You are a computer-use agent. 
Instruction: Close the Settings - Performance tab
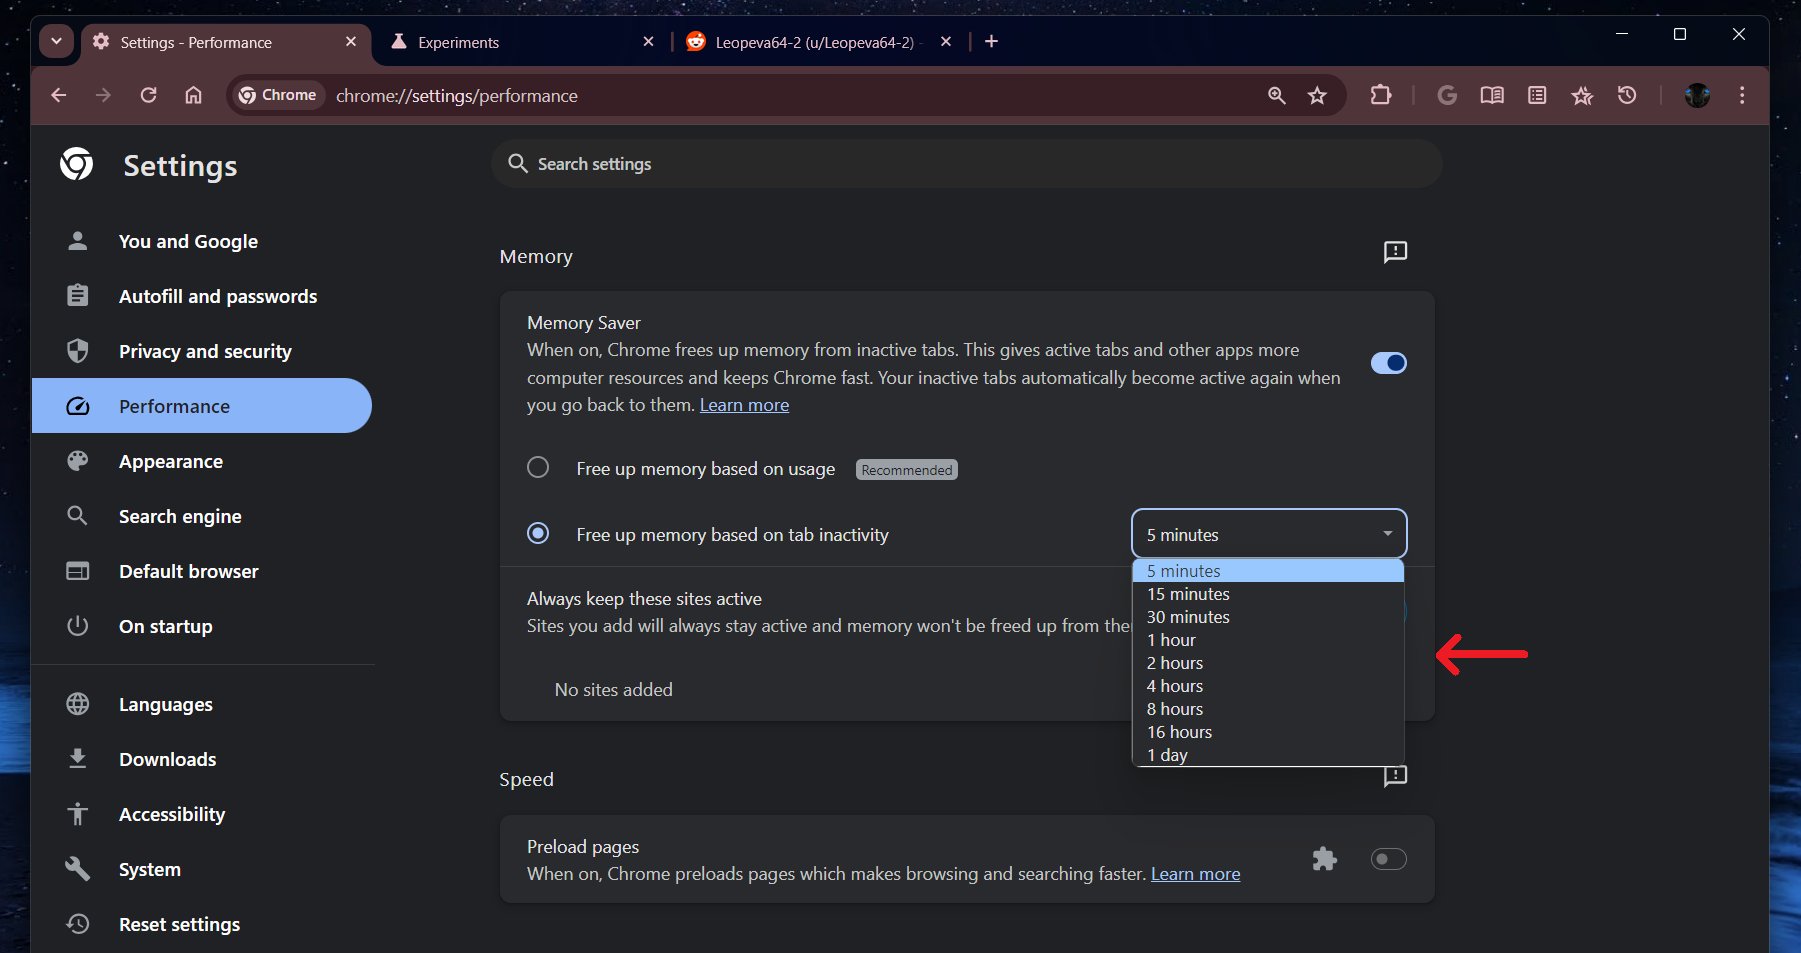[351, 42]
